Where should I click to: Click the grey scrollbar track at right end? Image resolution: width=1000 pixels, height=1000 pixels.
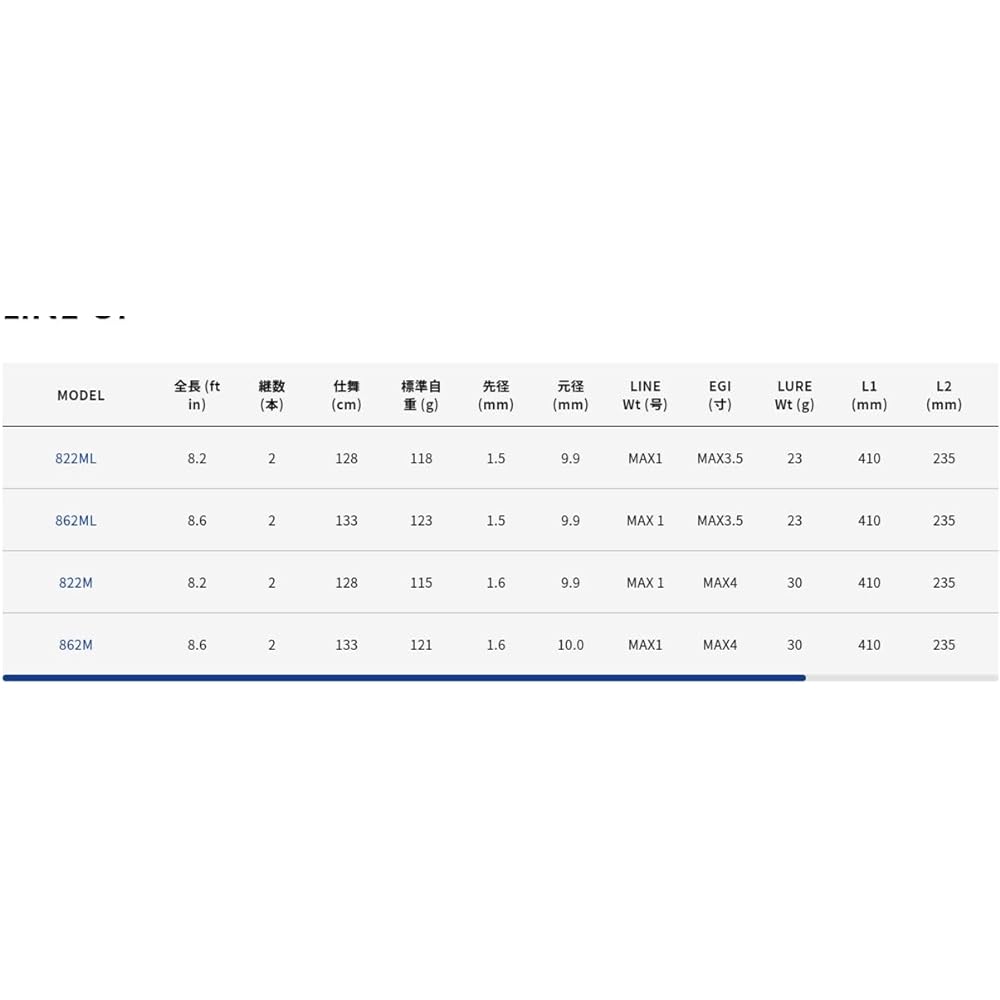(x=902, y=678)
